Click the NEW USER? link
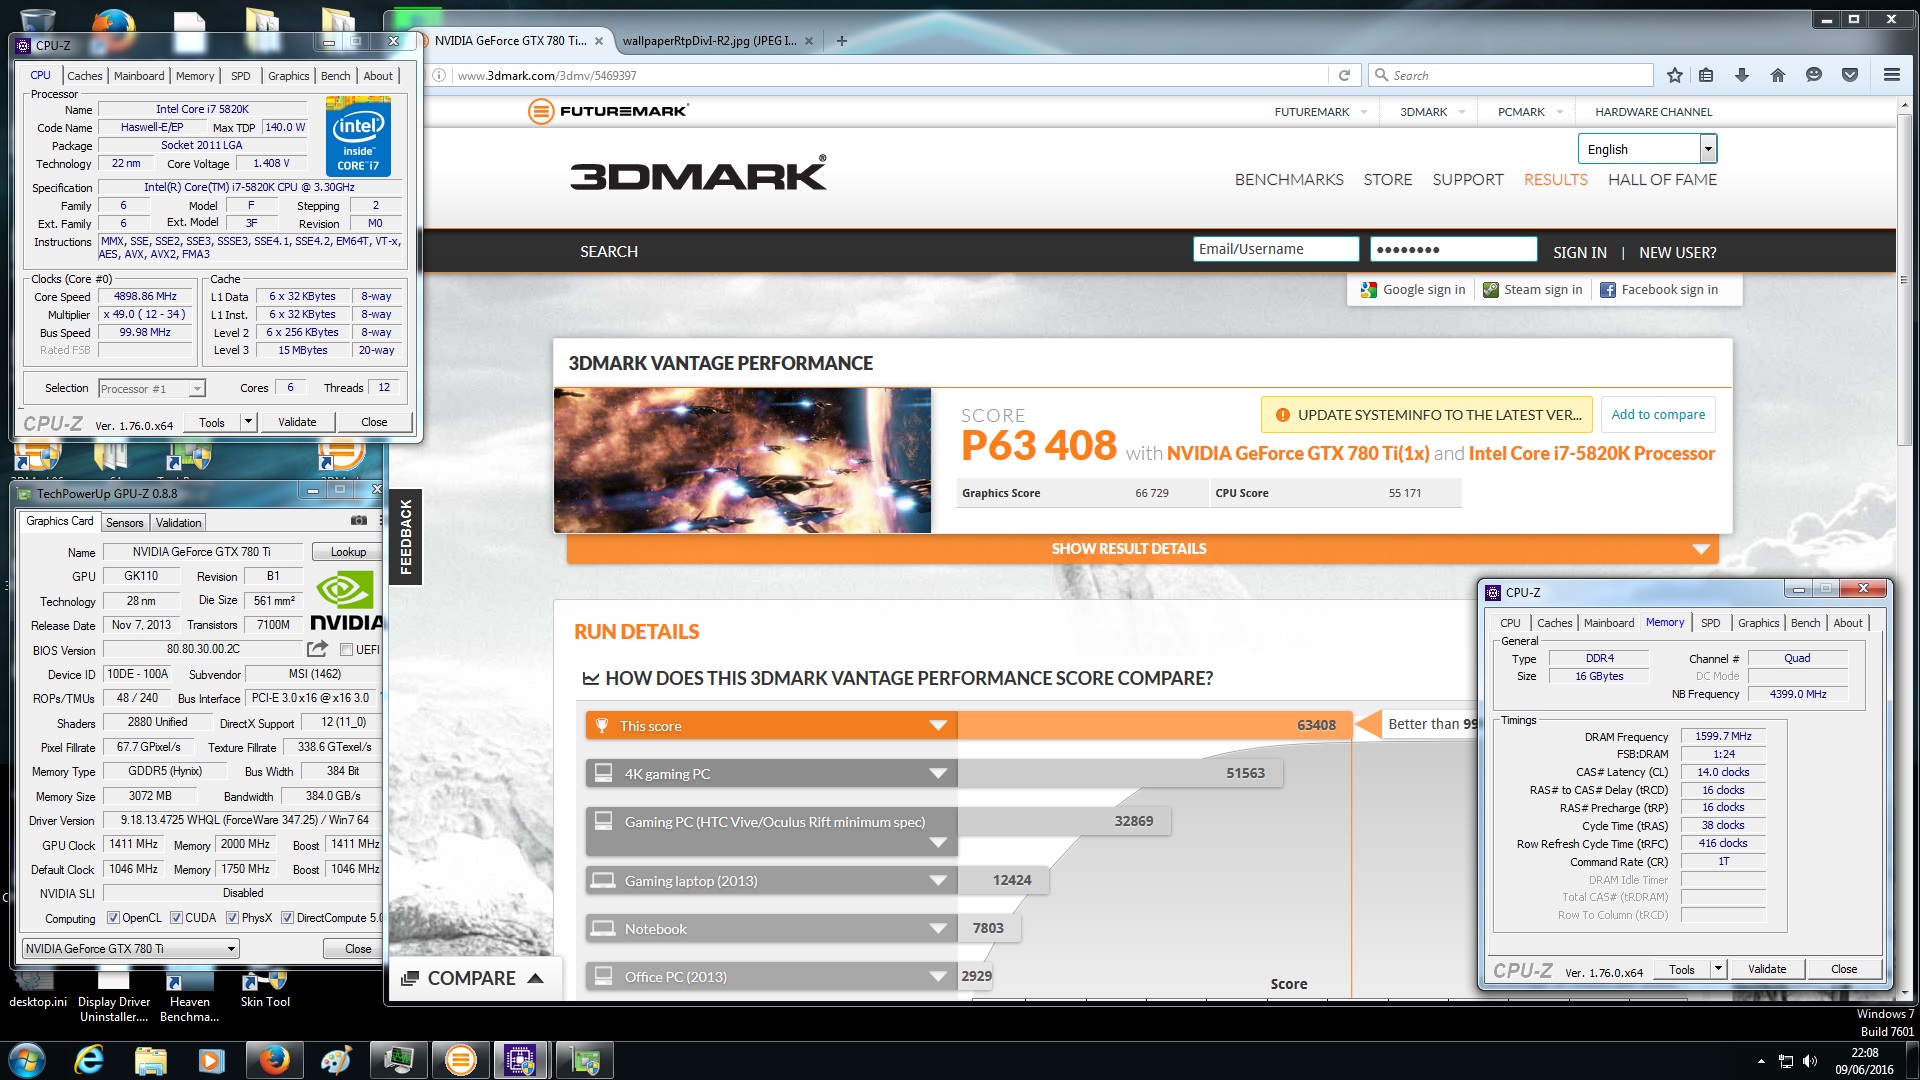This screenshot has height=1080, width=1920. (1677, 253)
